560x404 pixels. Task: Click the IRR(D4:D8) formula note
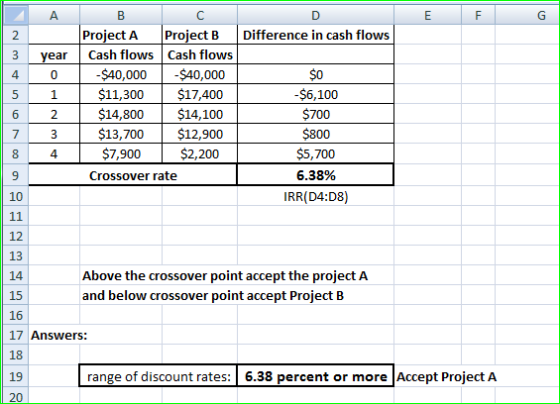pos(316,196)
